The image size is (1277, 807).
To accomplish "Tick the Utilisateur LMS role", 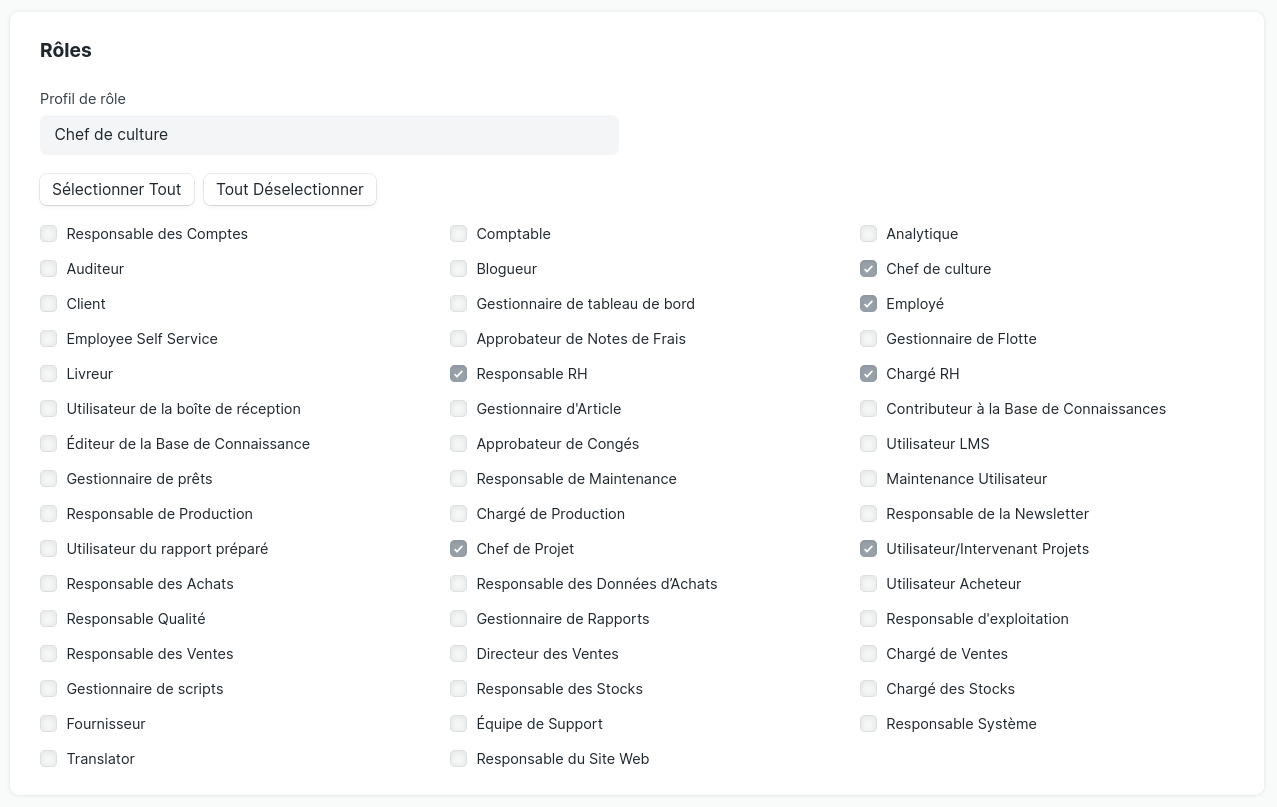I will pos(868,444).
